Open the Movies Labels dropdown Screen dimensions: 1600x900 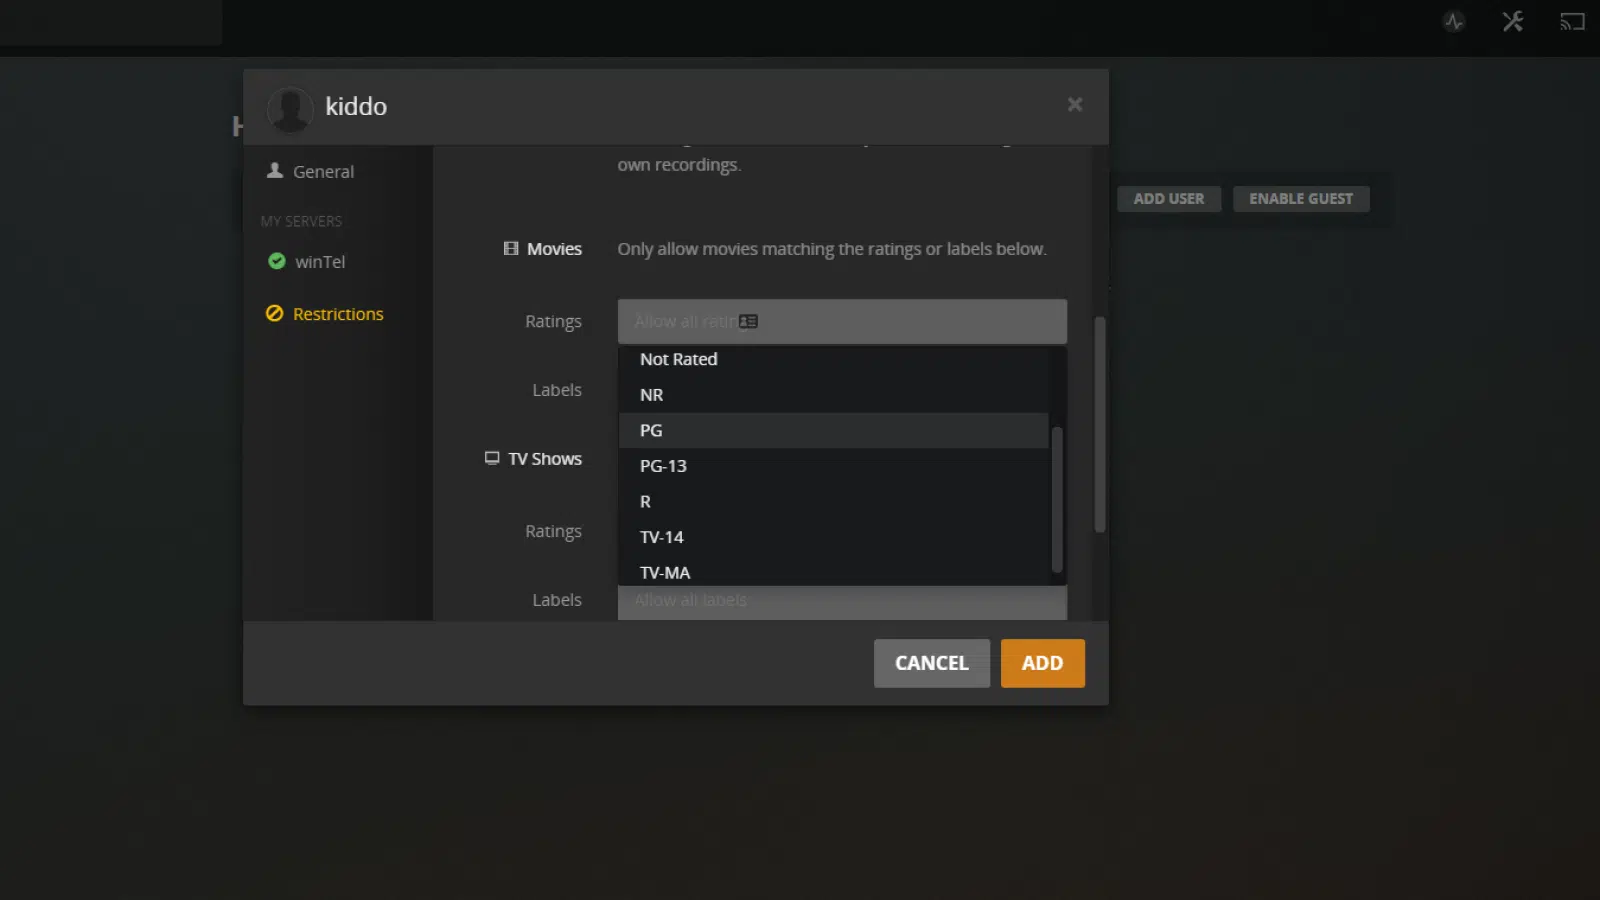[x=843, y=390]
